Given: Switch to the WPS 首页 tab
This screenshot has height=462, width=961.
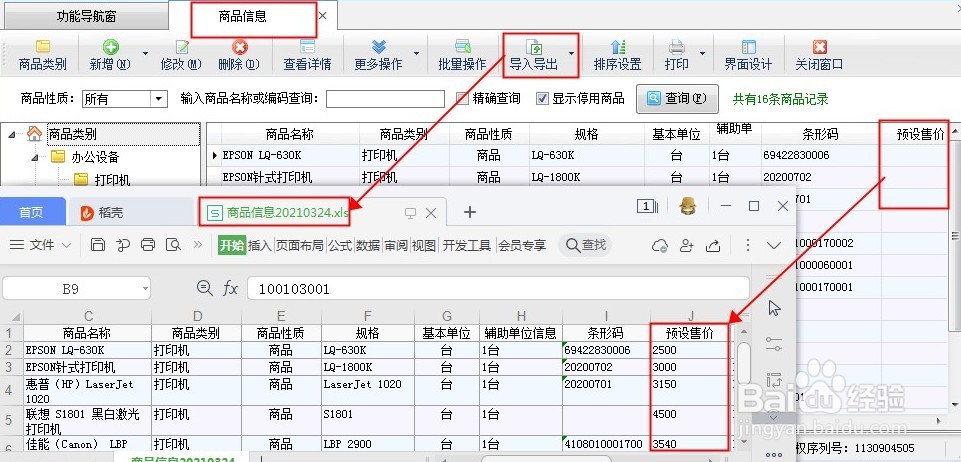Looking at the screenshot, I should coord(31,212).
